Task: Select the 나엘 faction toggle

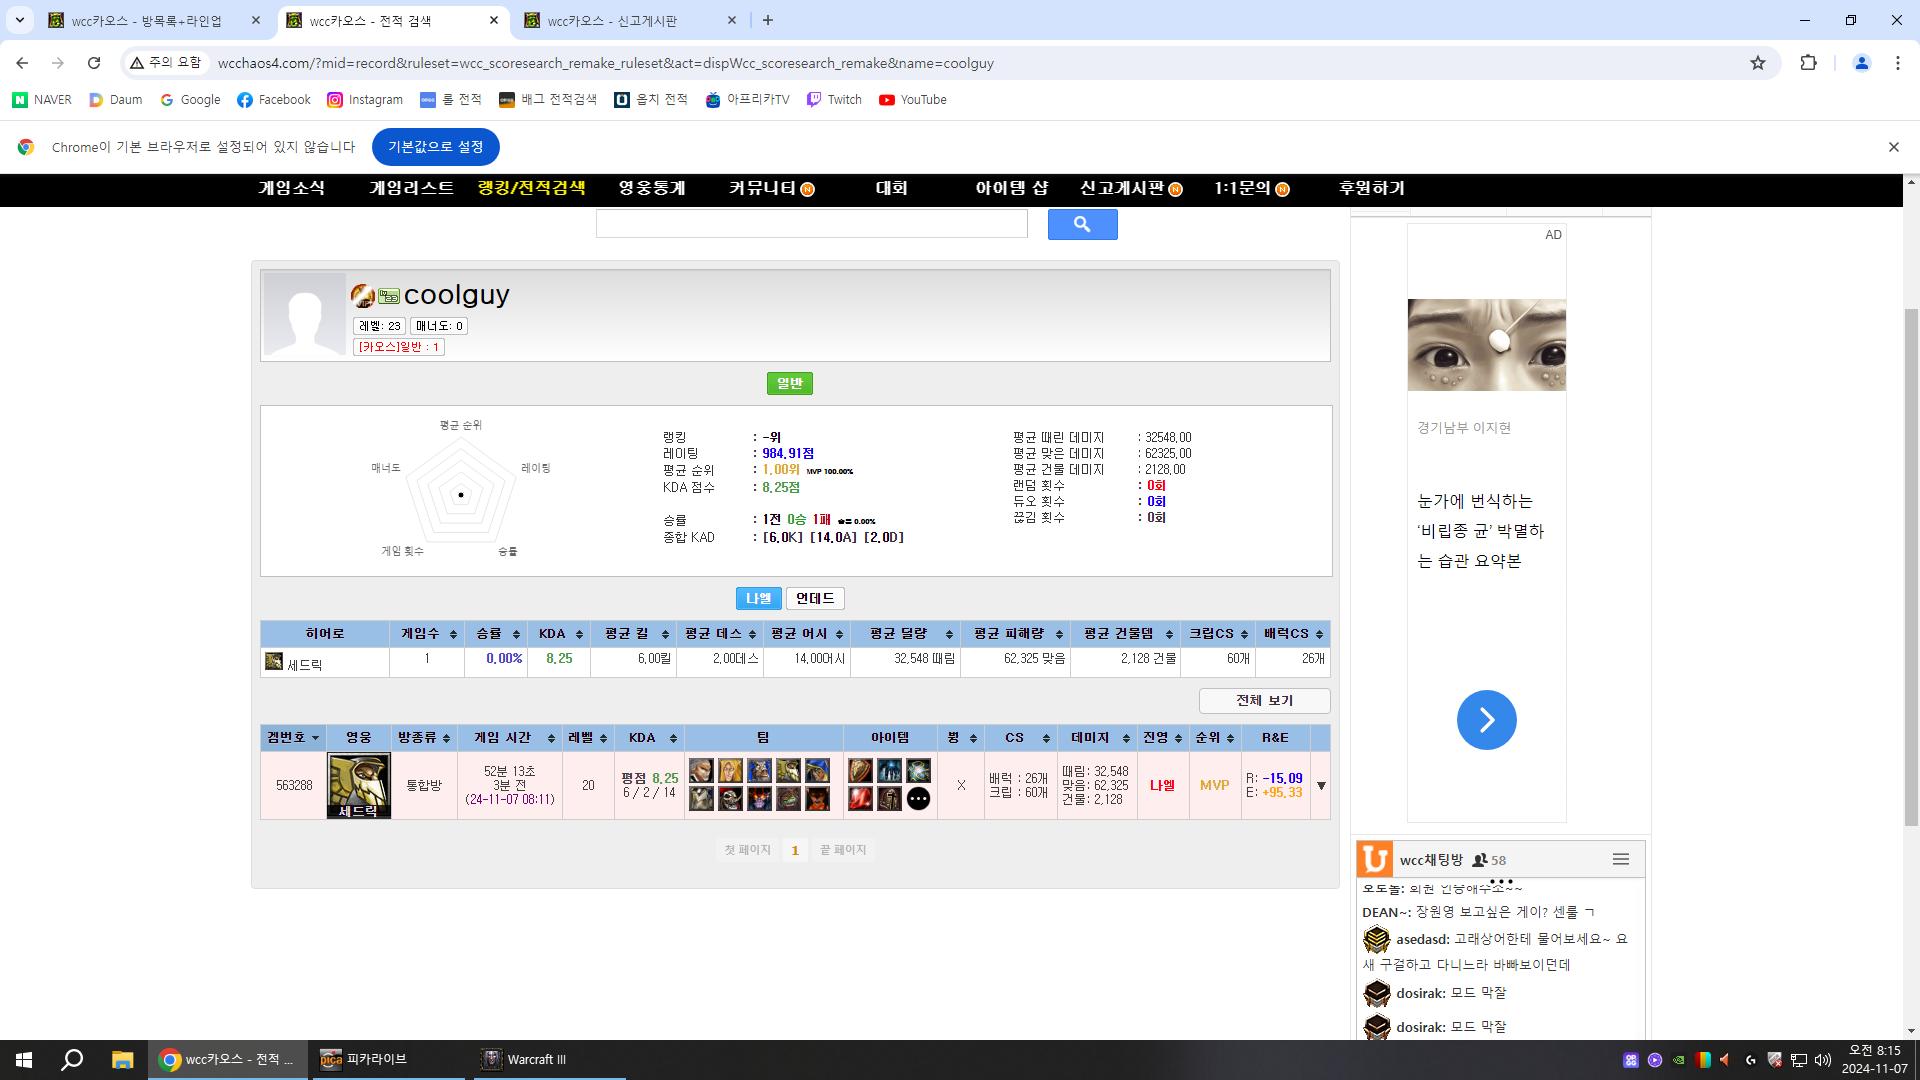Action: pyautogui.click(x=758, y=598)
